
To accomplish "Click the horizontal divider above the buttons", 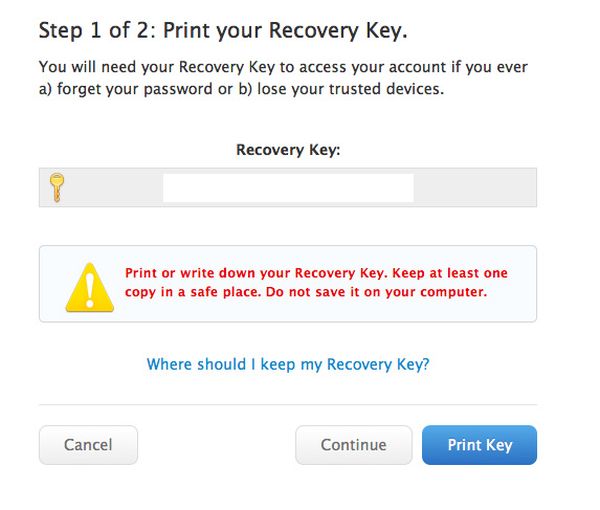I will [288, 404].
